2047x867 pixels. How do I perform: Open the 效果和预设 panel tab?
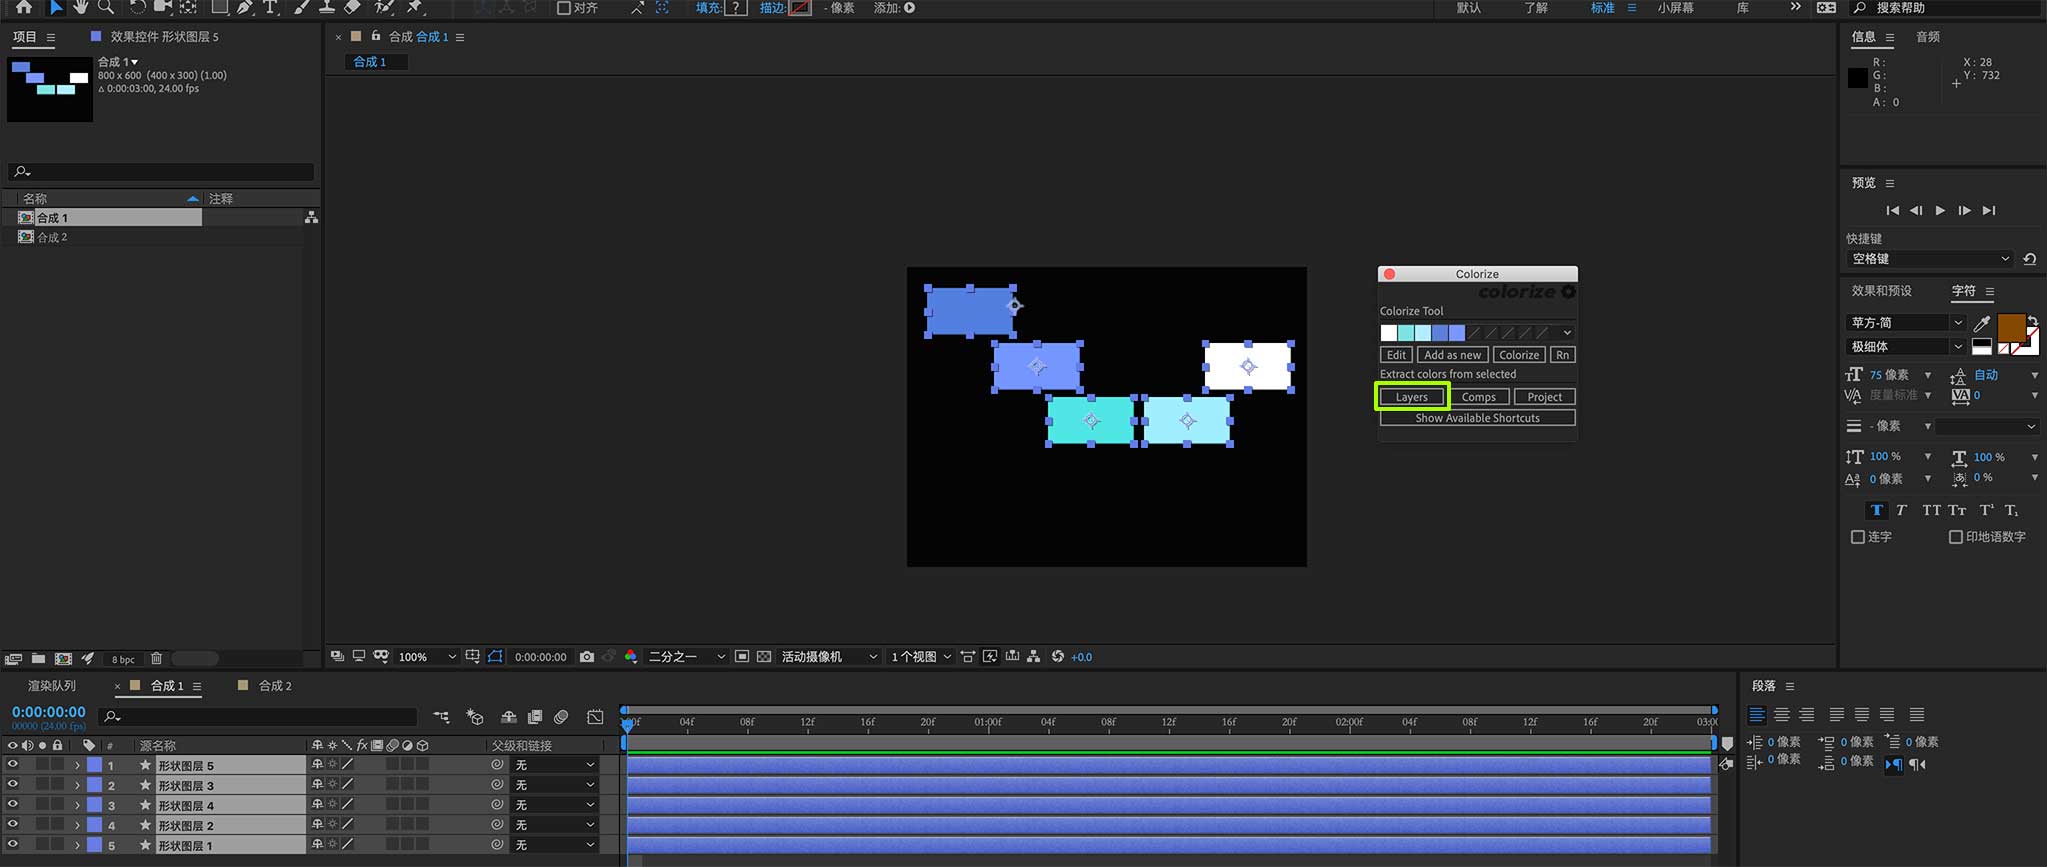click(x=1881, y=291)
